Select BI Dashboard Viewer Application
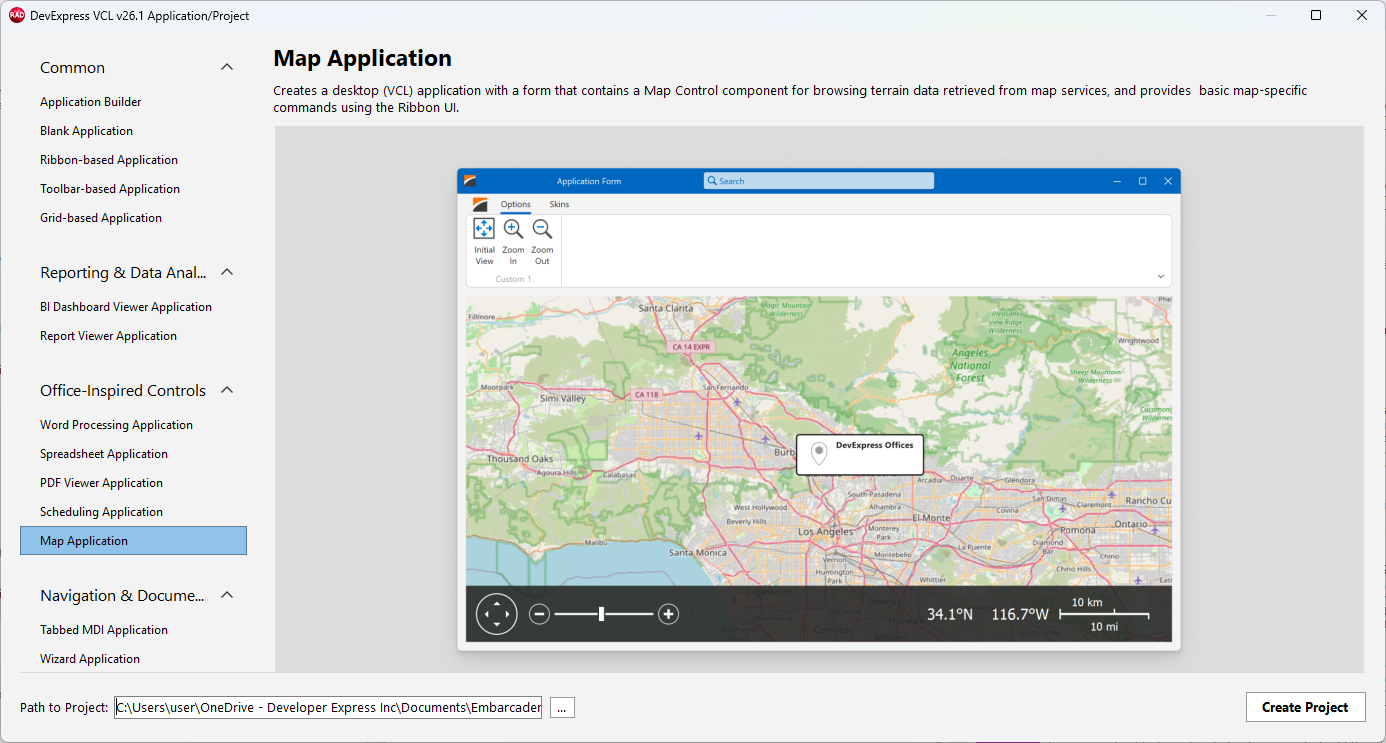Screen dimensions: 1386x743 click(126, 307)
